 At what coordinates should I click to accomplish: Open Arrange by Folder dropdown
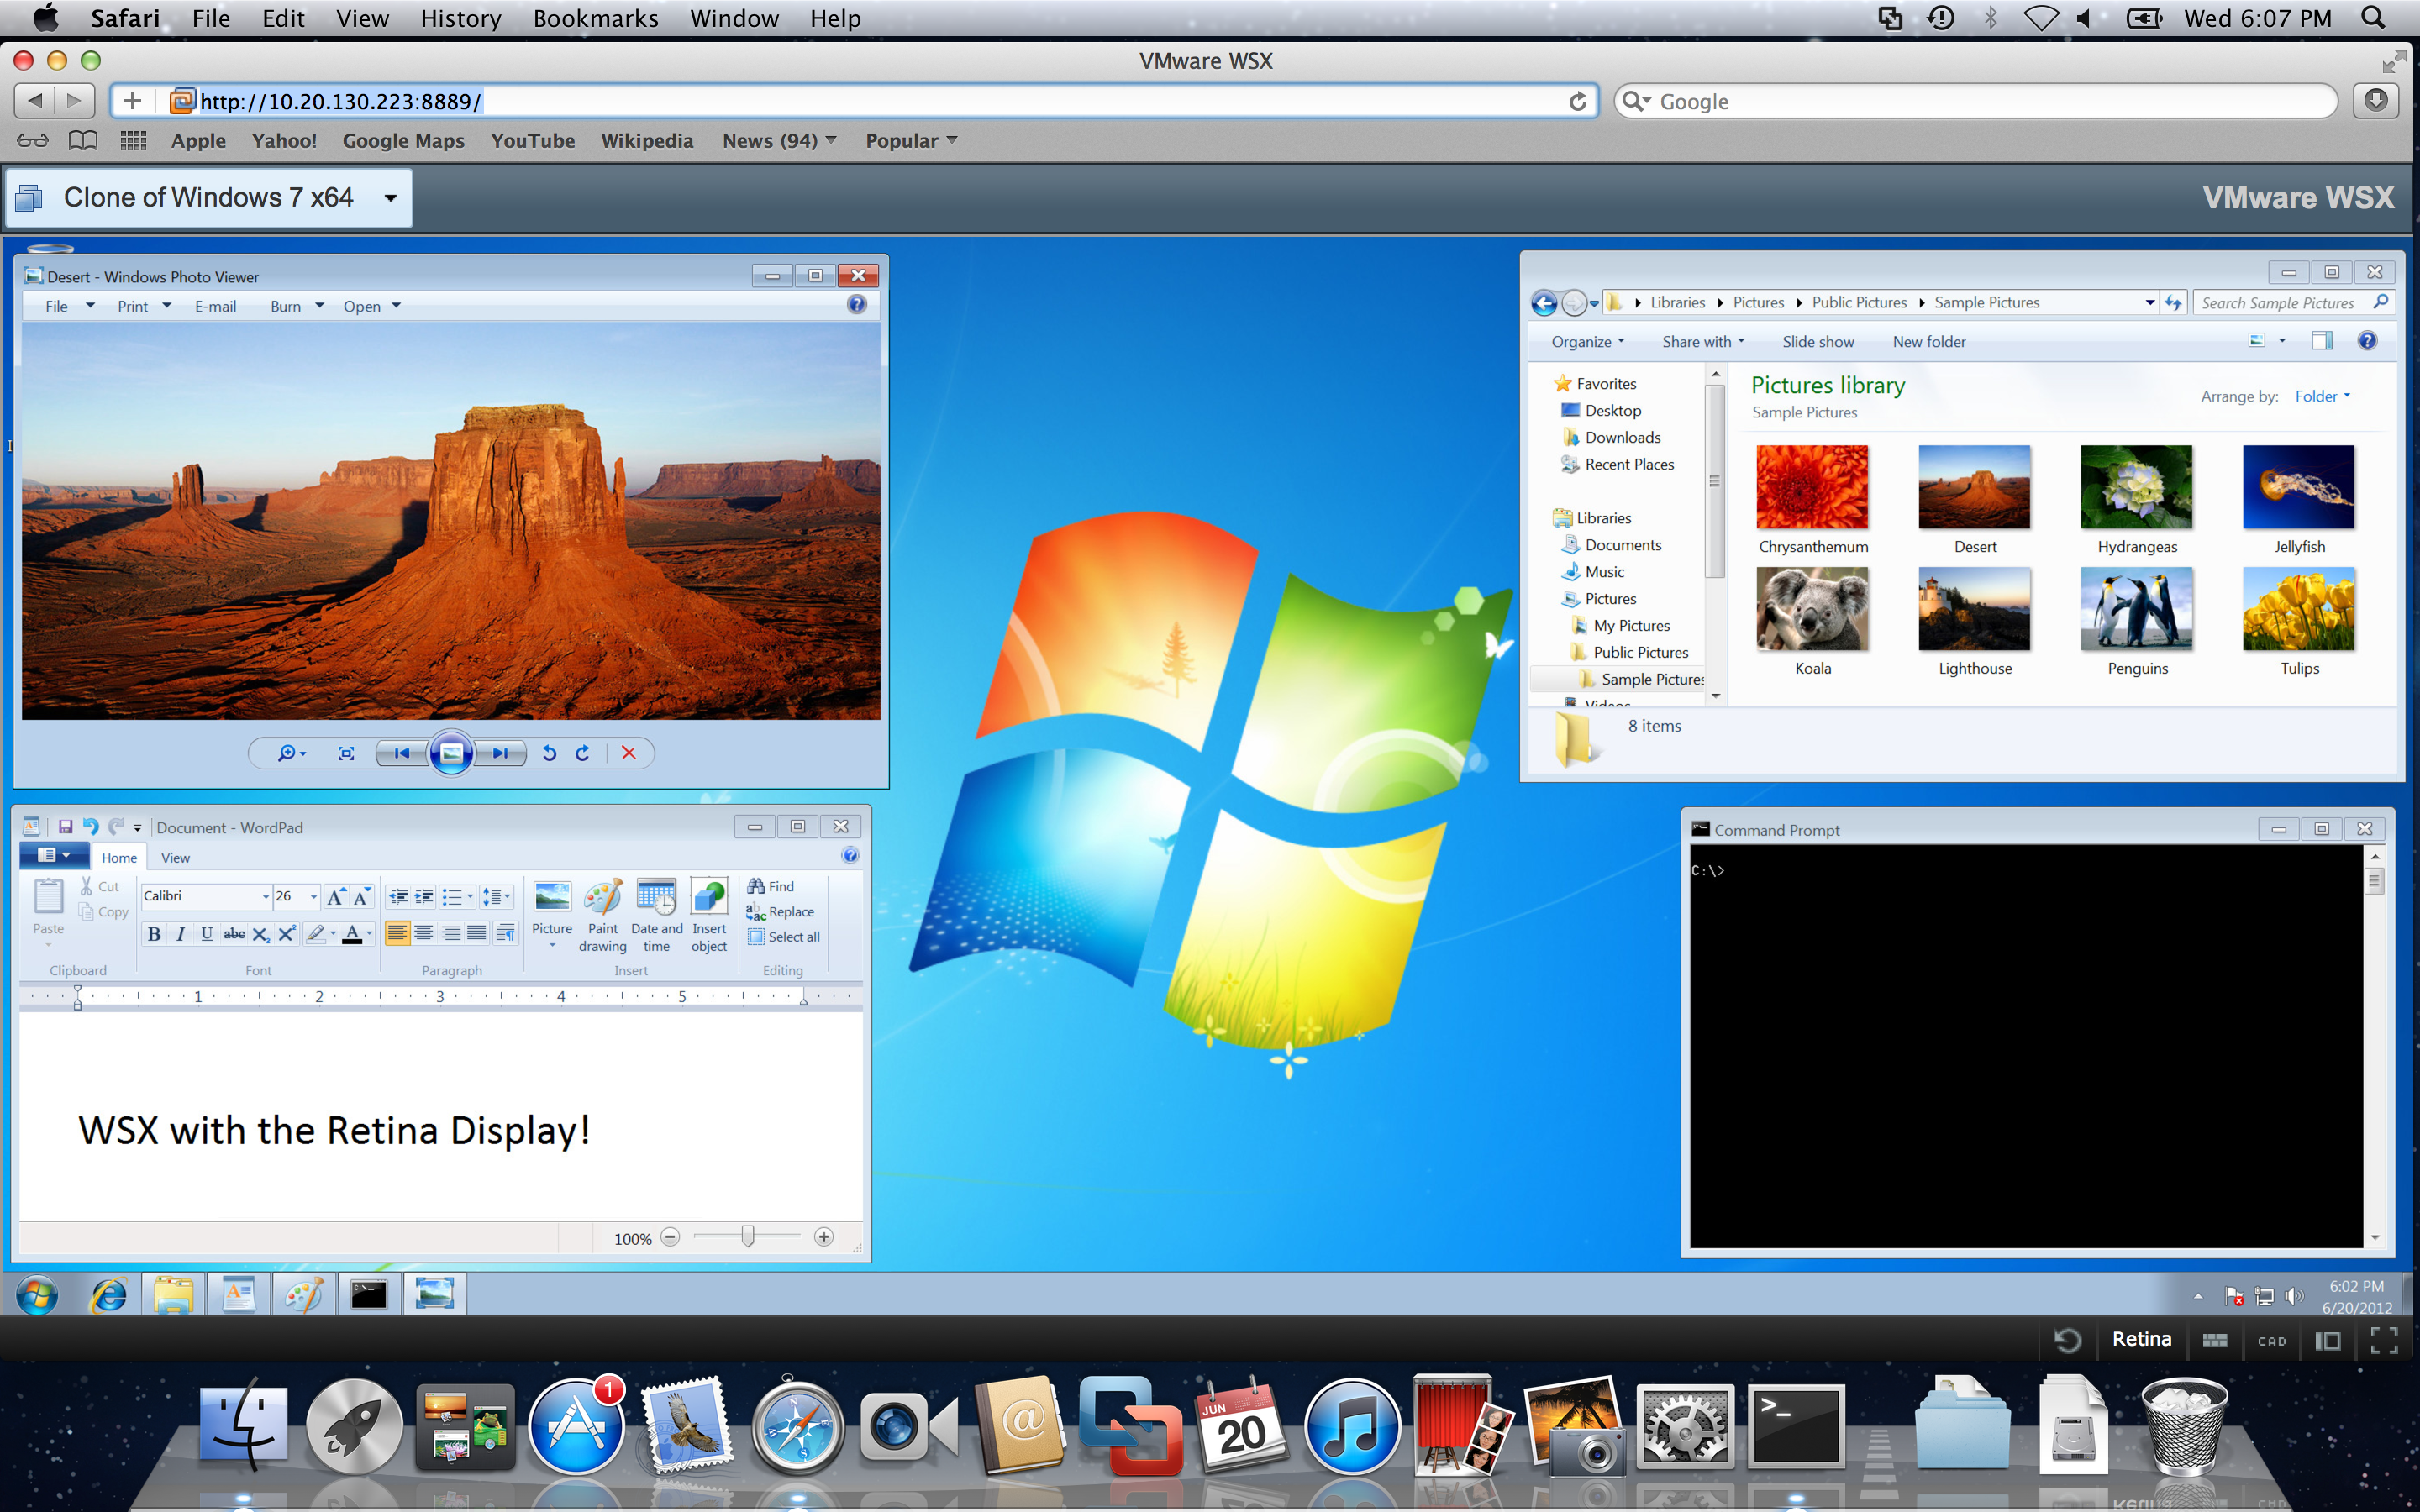pyautogui.click(x=2322, y=397)
